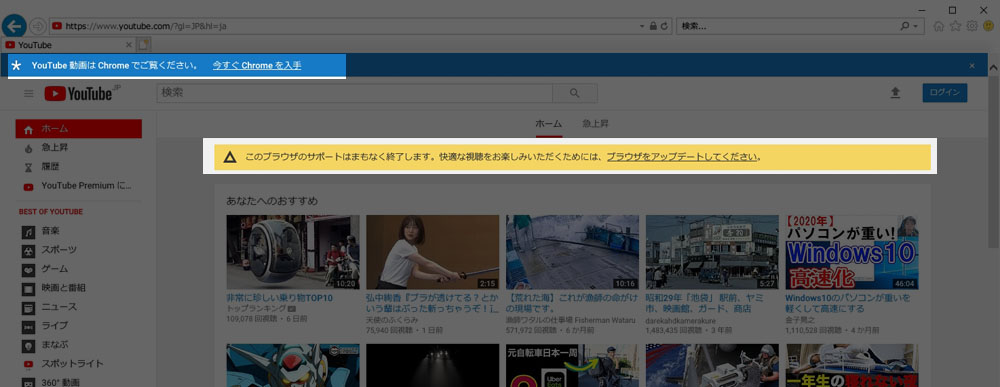The width and height of the screenshot is (1000, 387).
Task: Open the 昭和29年 池袋 video thumbnail
Action: coord(712,252)
